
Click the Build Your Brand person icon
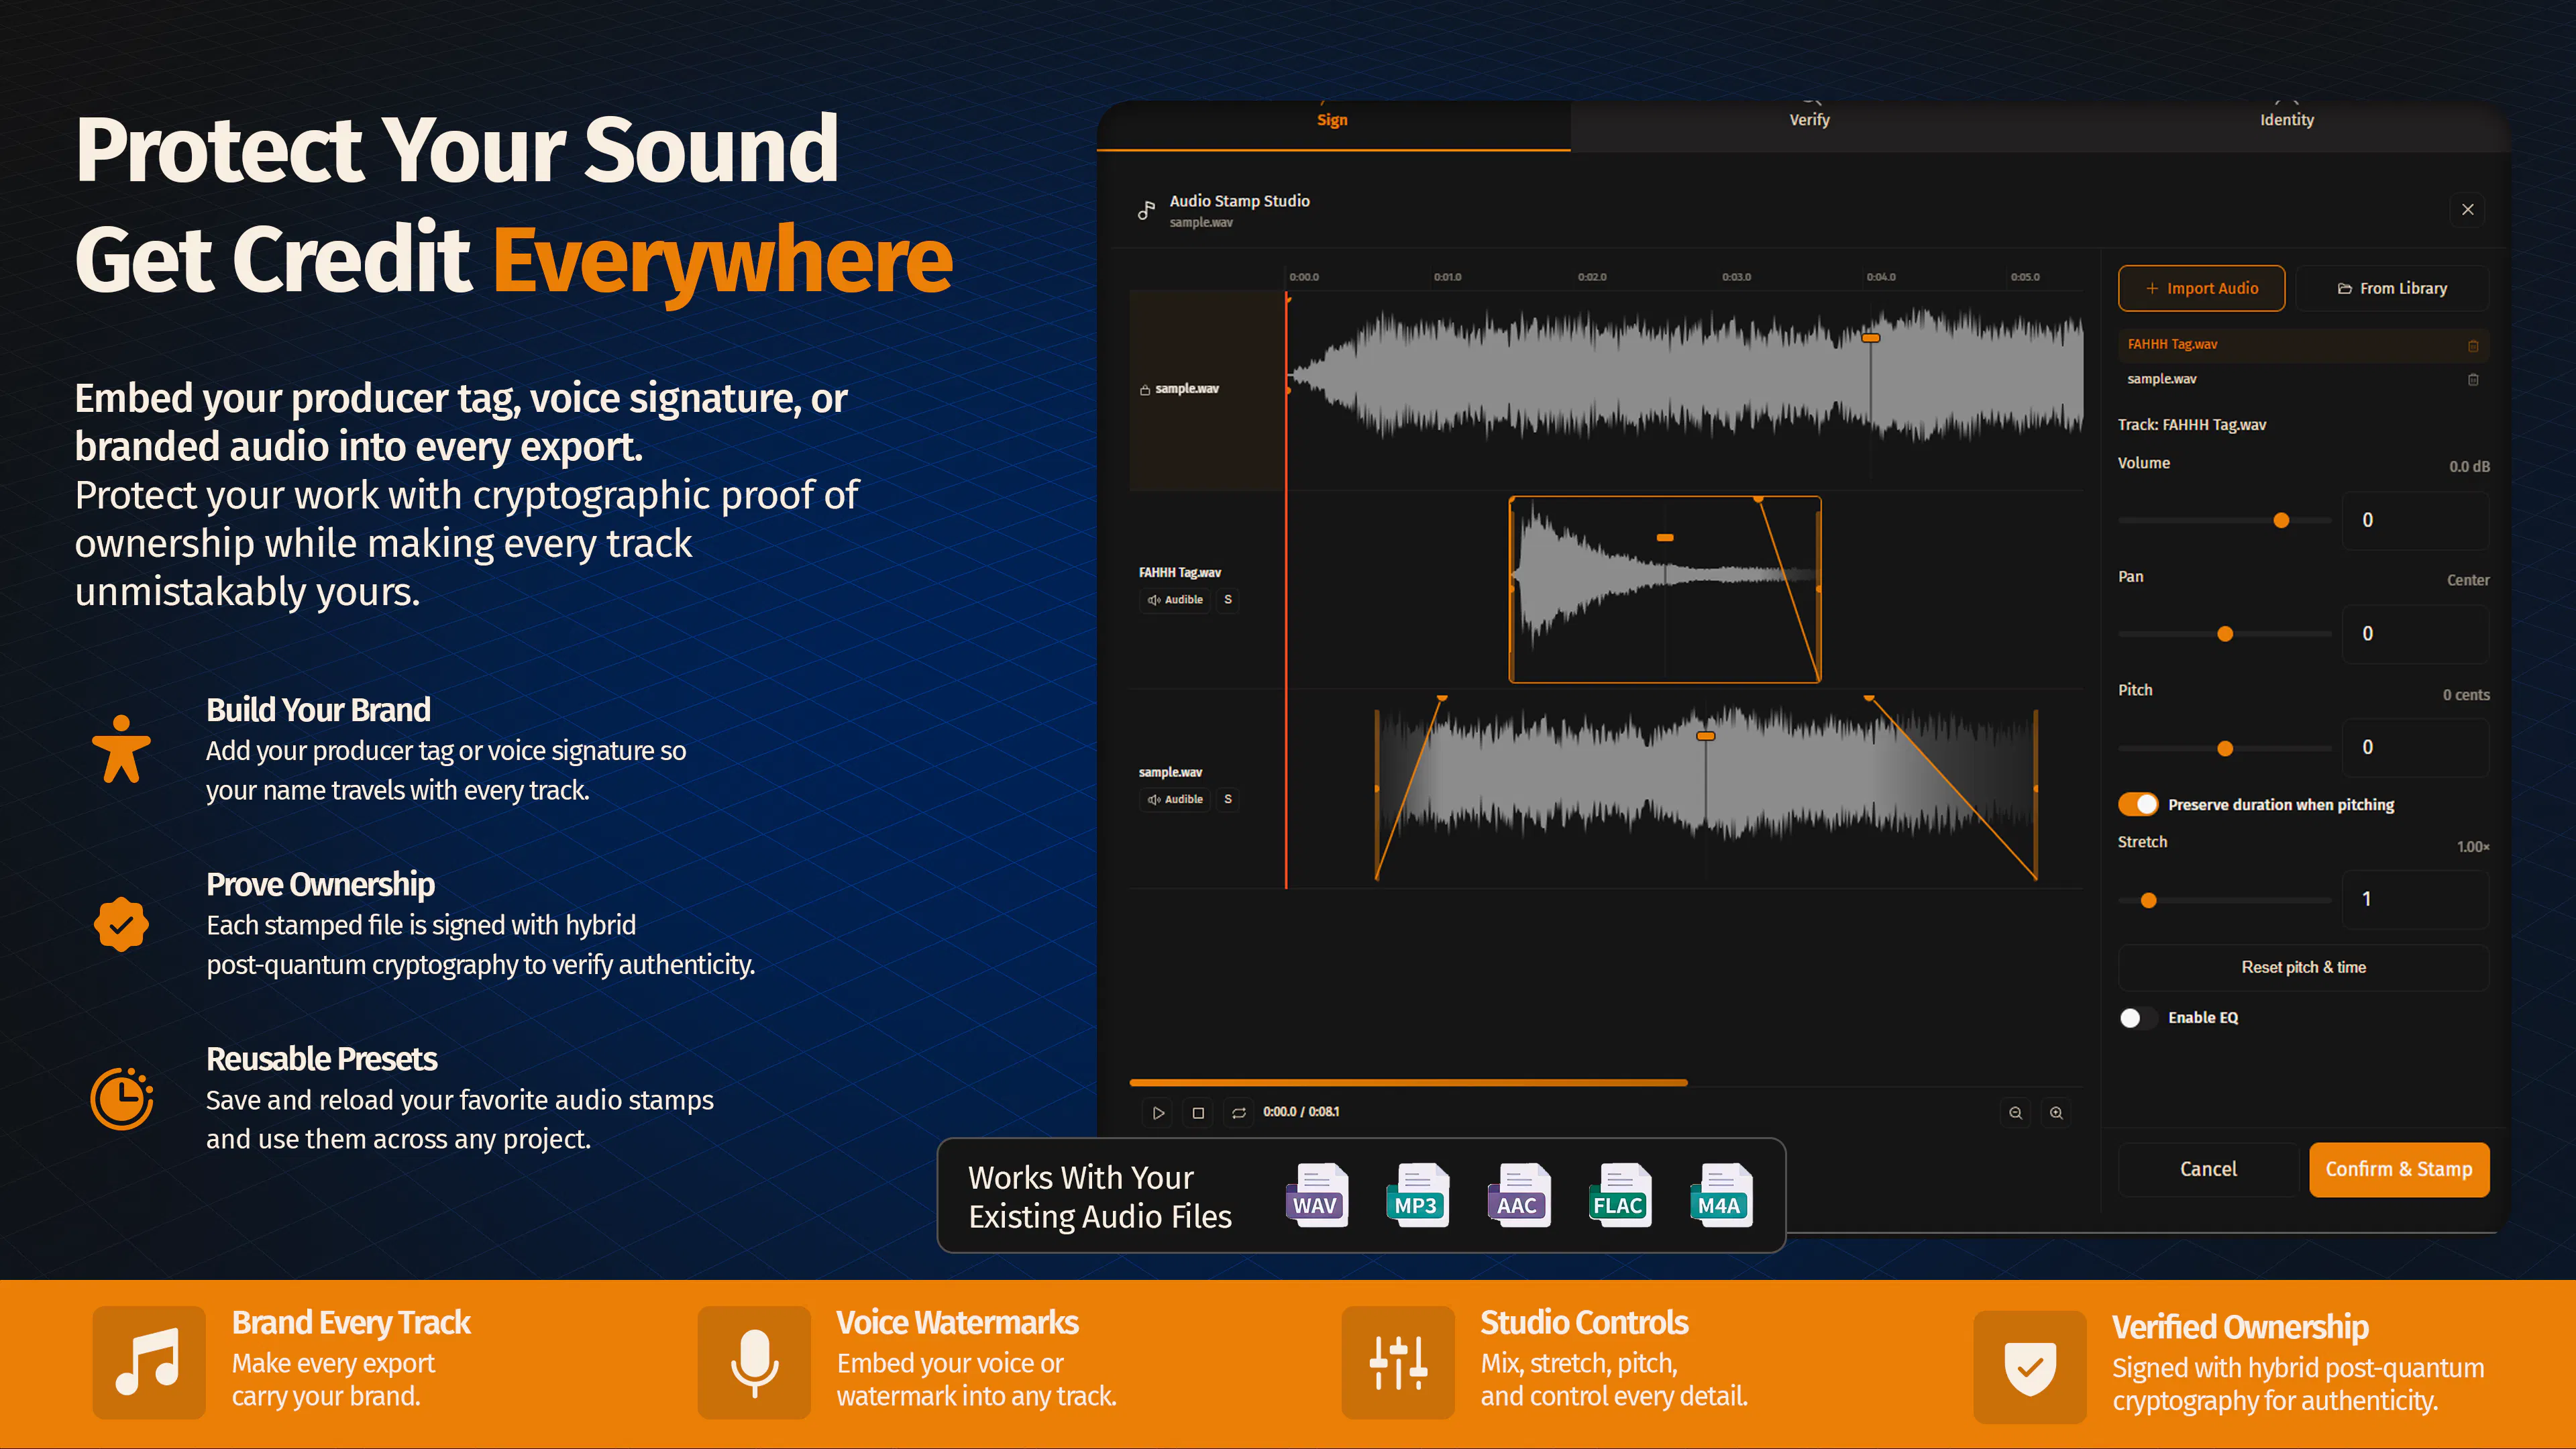(121, 748)
